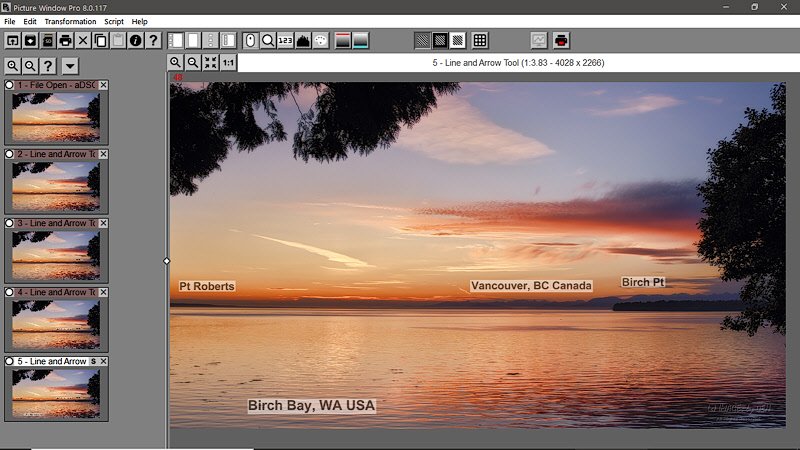Click the cyan gradient swatch in toolbar
The height and width of the screenshot is (450, 800).
pos(360,41)
